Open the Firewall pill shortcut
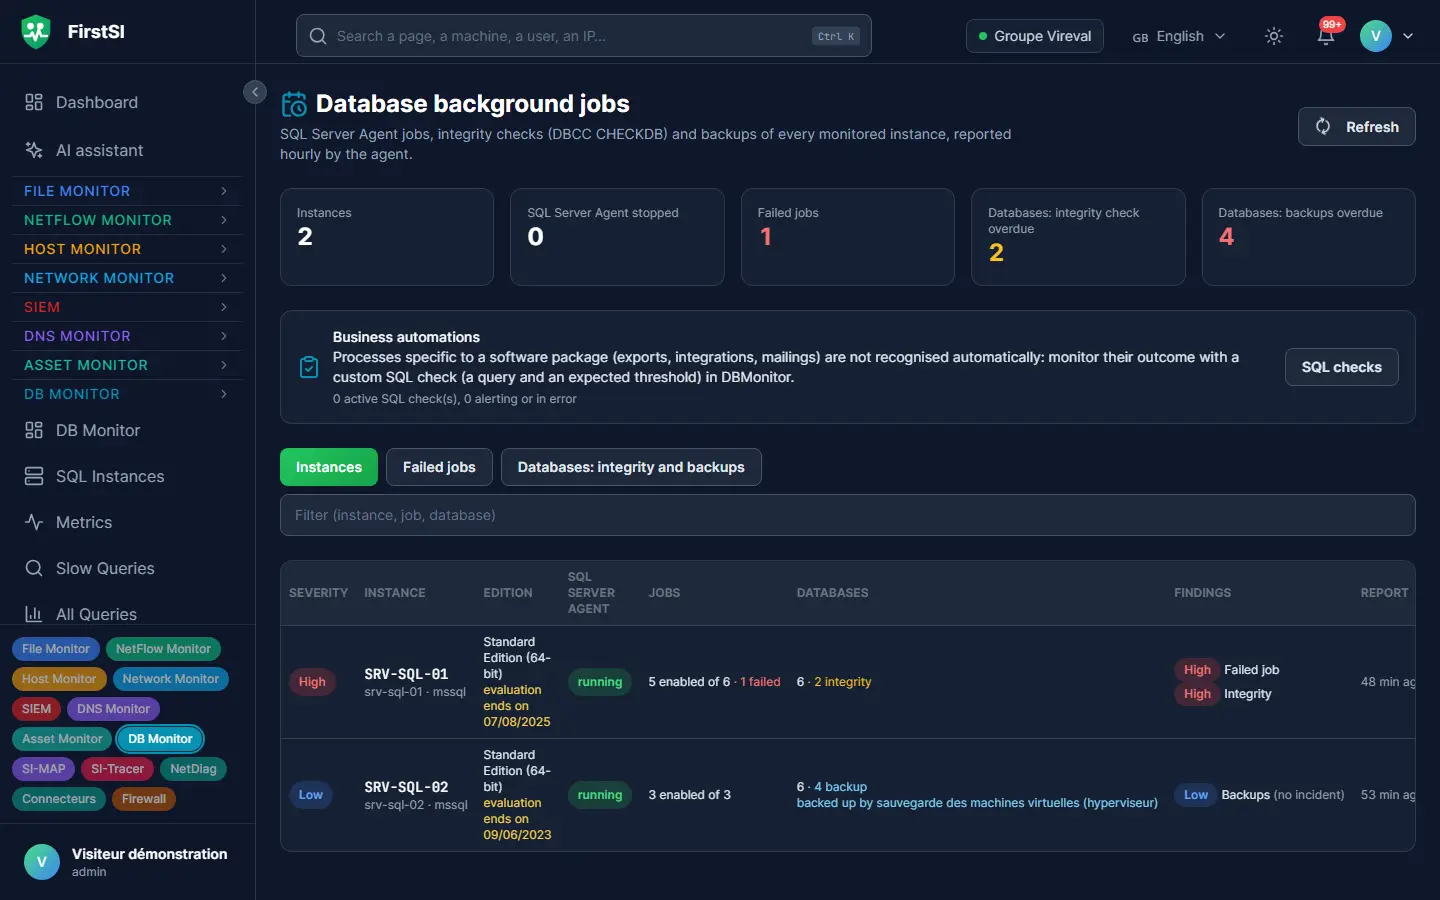This screenshot has height=900, width=1440. tap(144, 799)
